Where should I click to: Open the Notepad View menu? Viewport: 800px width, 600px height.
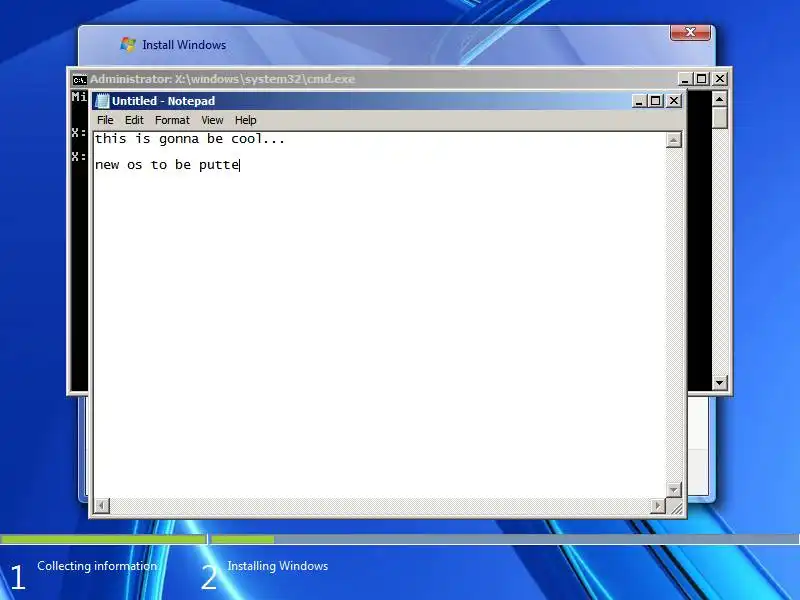[212, 120]
